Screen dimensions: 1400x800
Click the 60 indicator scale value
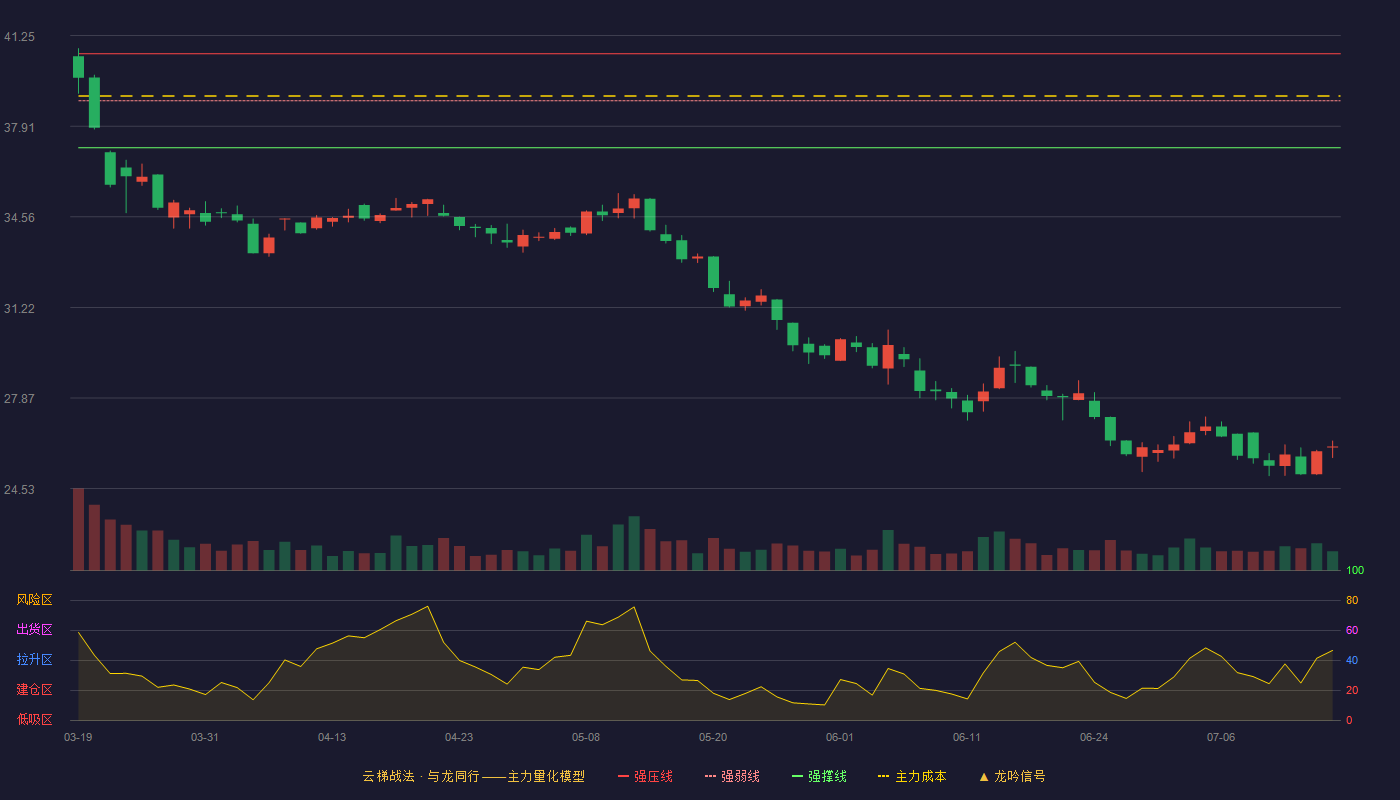tap(1352, 630)
